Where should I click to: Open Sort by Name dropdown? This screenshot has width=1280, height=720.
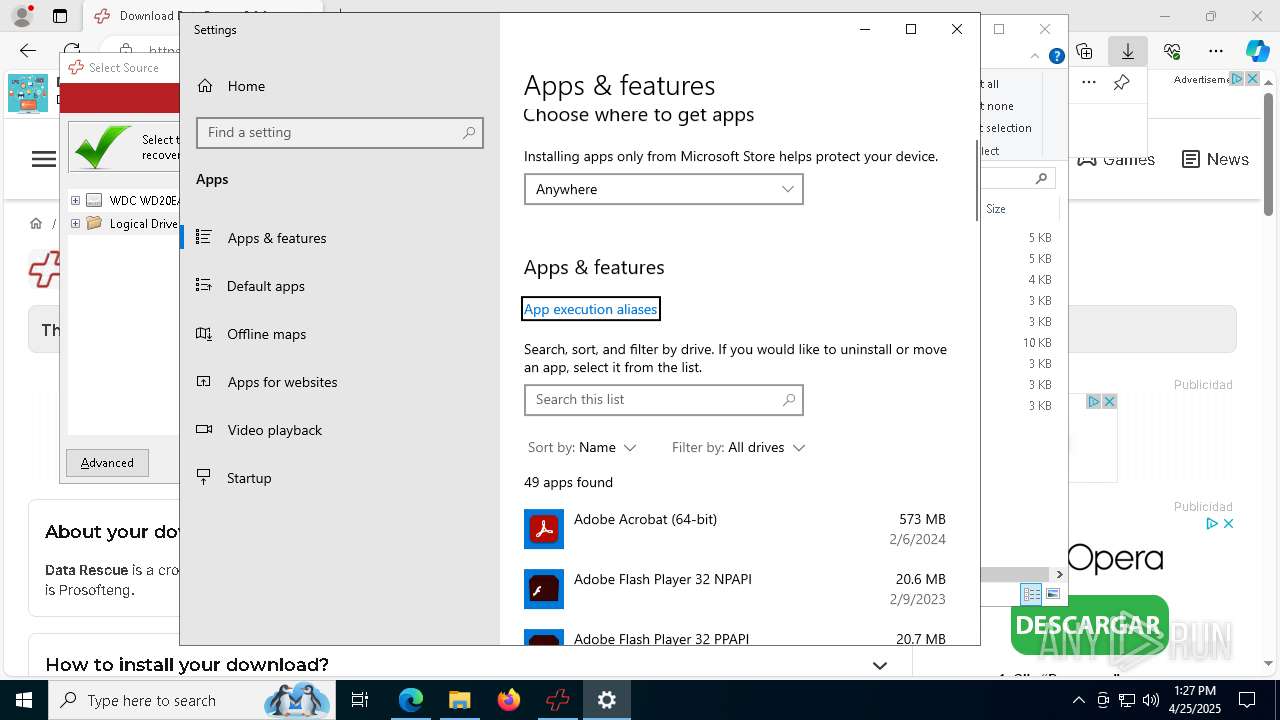[582, 448]
